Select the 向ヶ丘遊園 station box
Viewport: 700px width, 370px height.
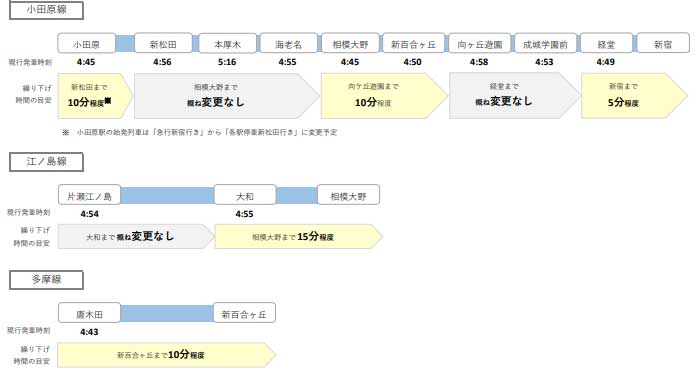pyautogui.click(x=479, y=44)
